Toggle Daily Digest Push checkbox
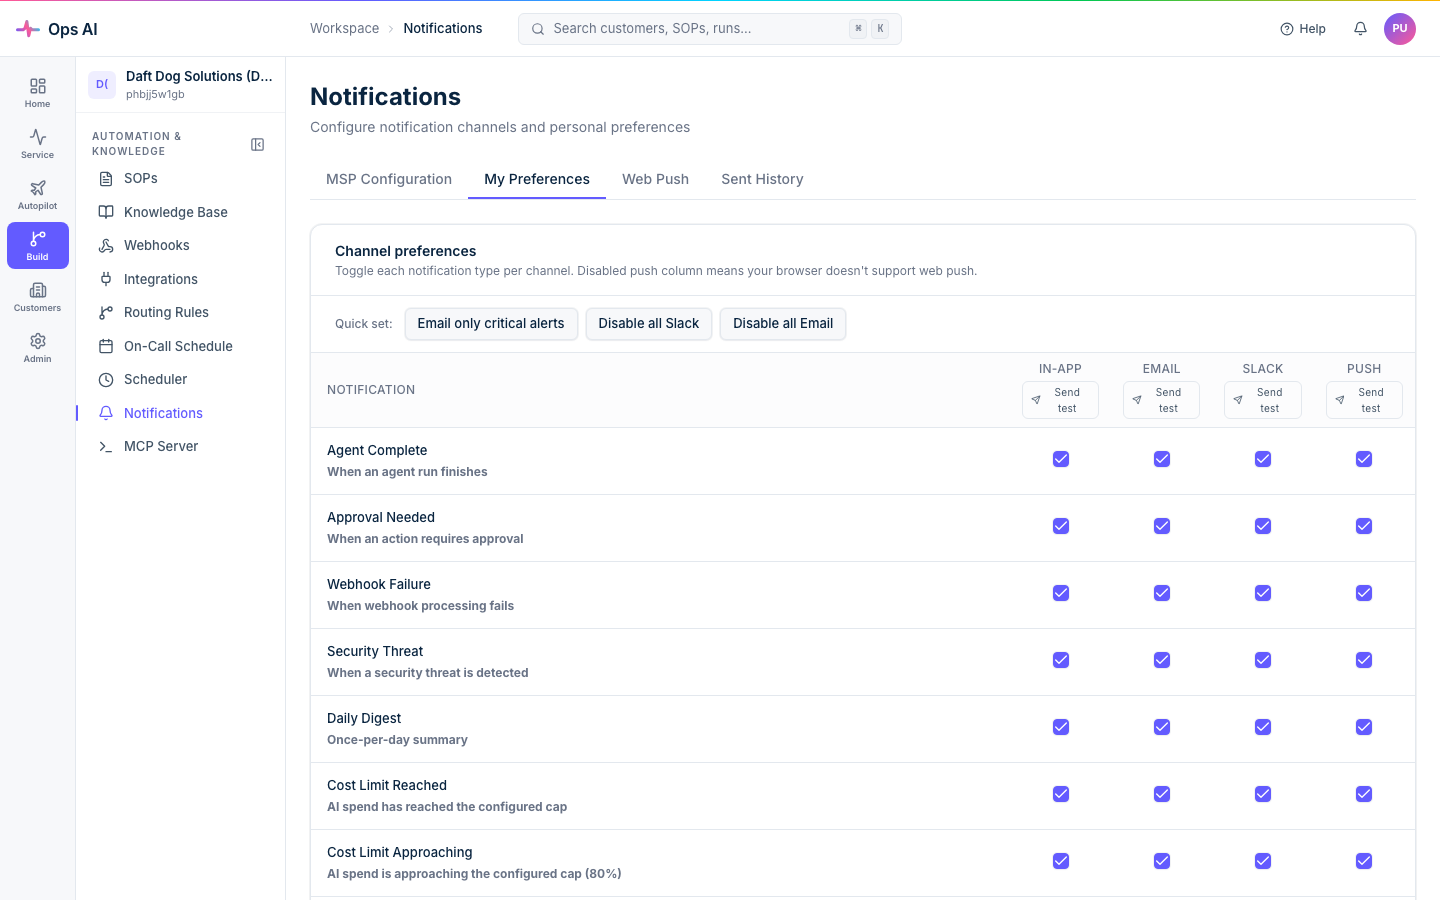 [1364, 727]
